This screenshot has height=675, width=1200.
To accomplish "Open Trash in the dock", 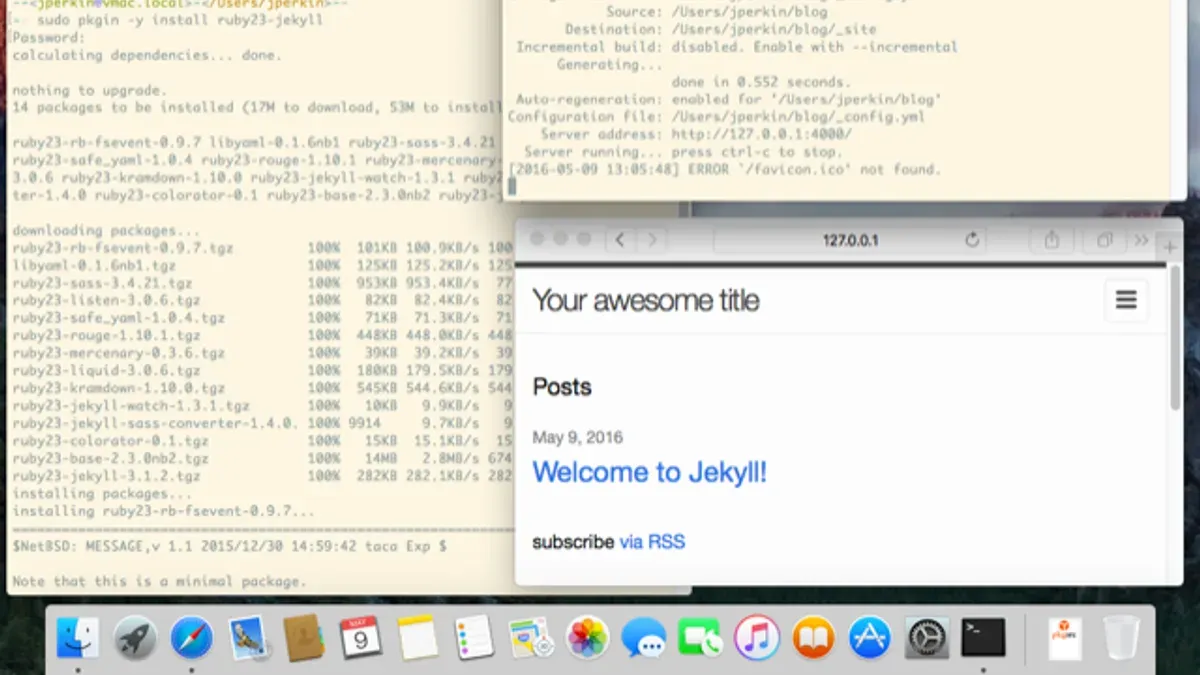I will coord(1121,637).
